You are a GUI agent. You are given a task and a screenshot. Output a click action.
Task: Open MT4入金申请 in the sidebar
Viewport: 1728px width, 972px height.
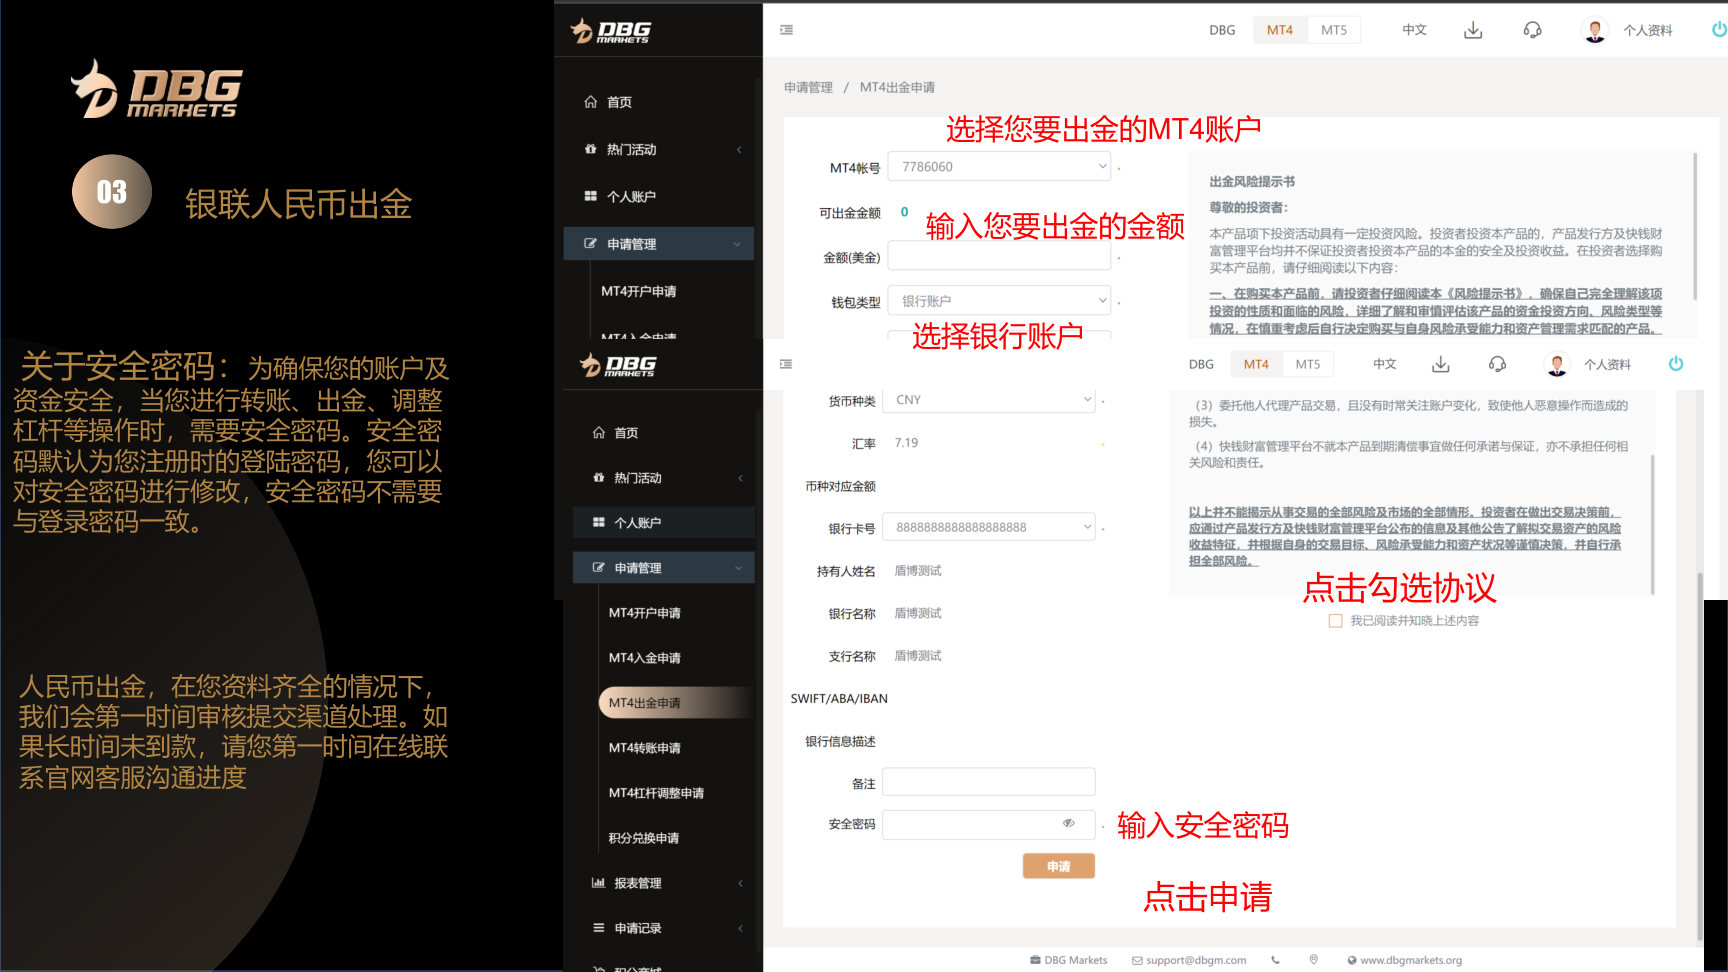coord(644,657)
